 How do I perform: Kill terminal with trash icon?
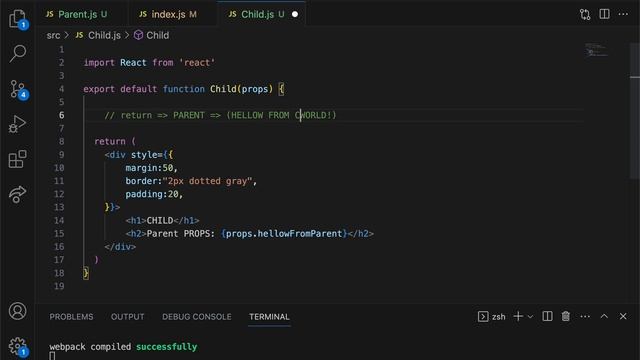click(x=566, y=316)
